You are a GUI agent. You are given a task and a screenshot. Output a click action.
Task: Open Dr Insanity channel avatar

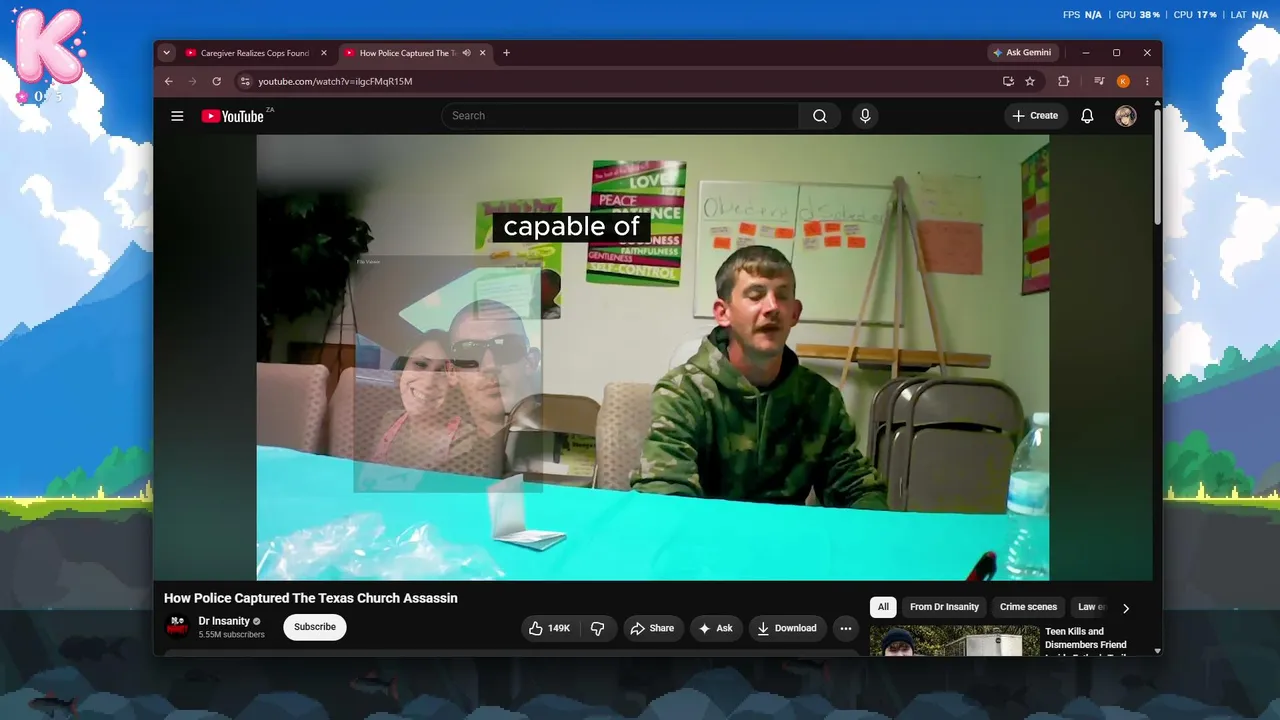[177, 627]
